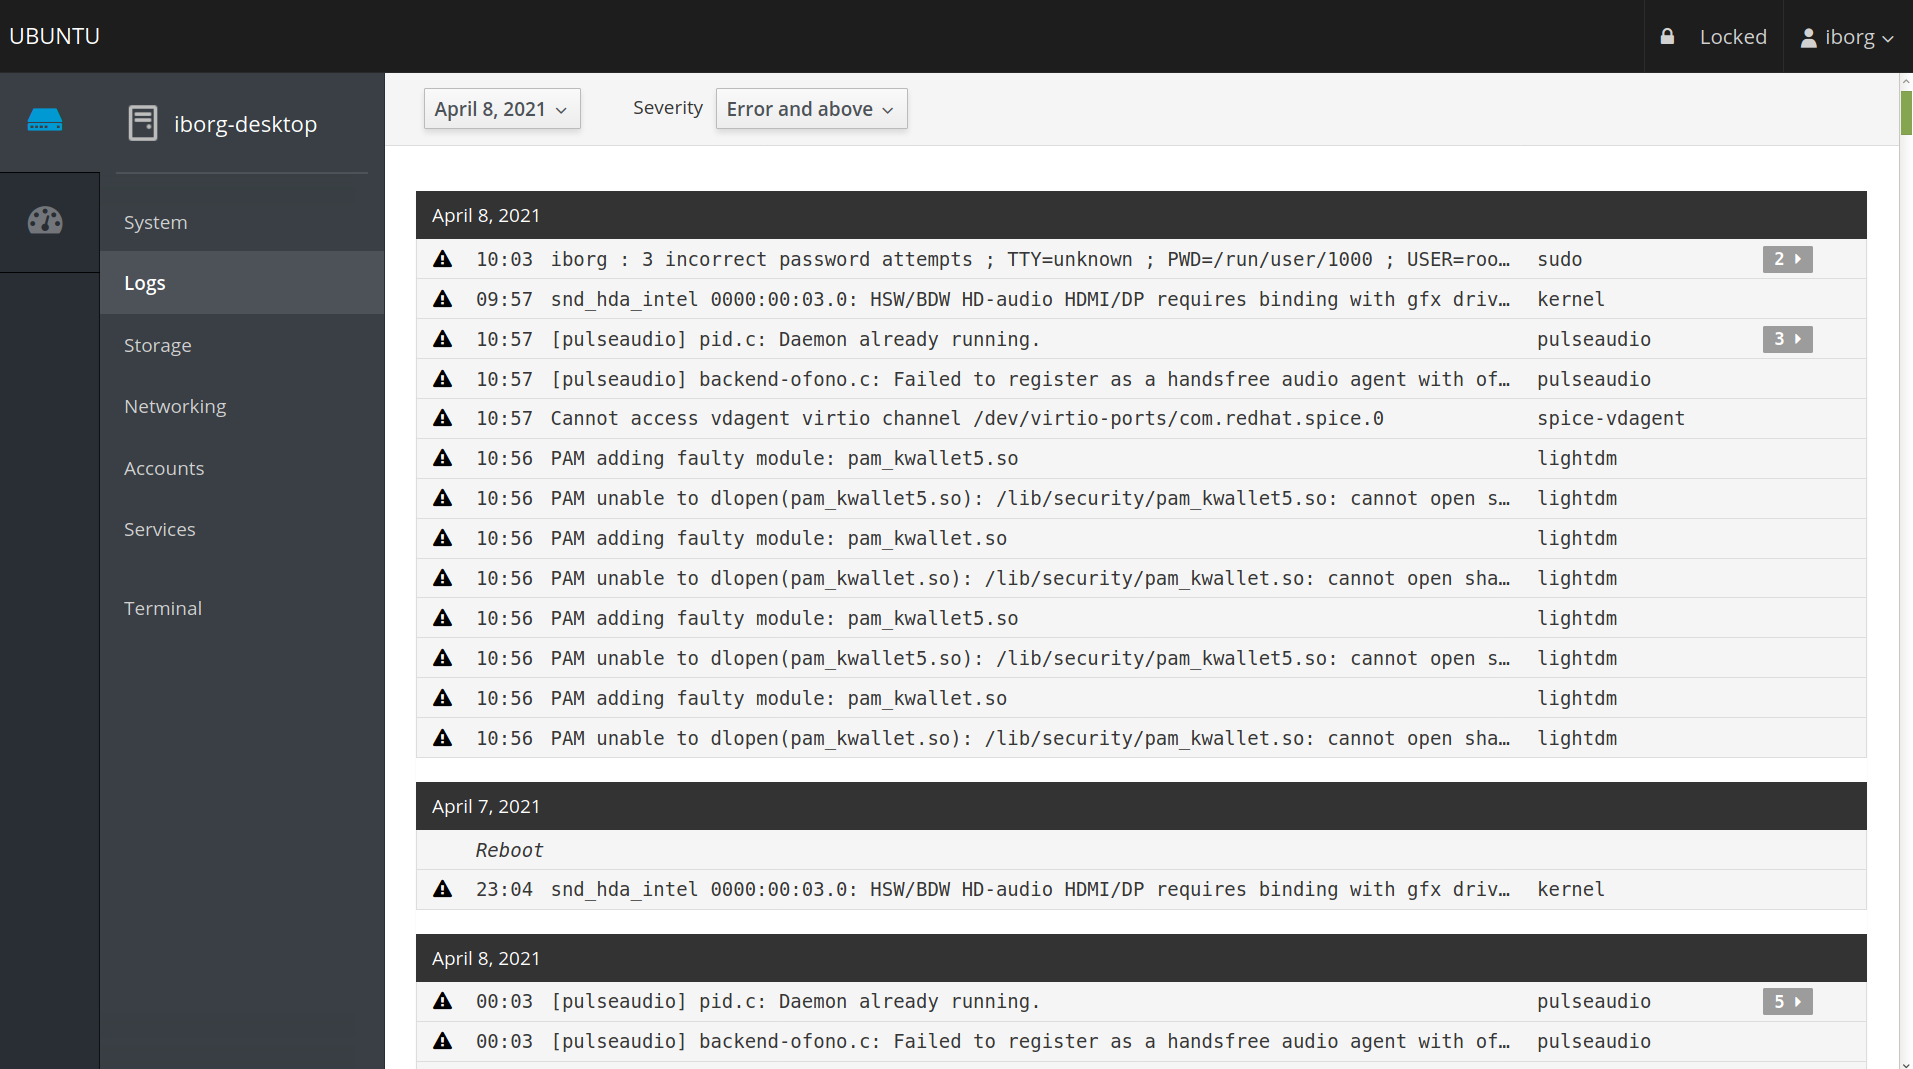Select Networking in the sidebar
Screen dimensions: 1913x1069
coord(175,406)
